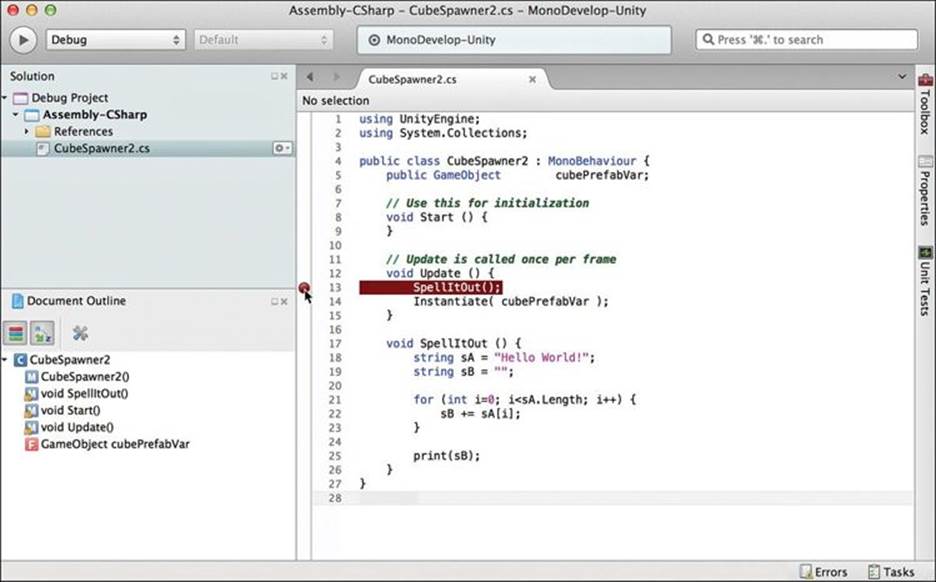The height and width of the screenshot is (582, 936).
Task: Open the Default target dropdown
Action: [x=263, y=40]
